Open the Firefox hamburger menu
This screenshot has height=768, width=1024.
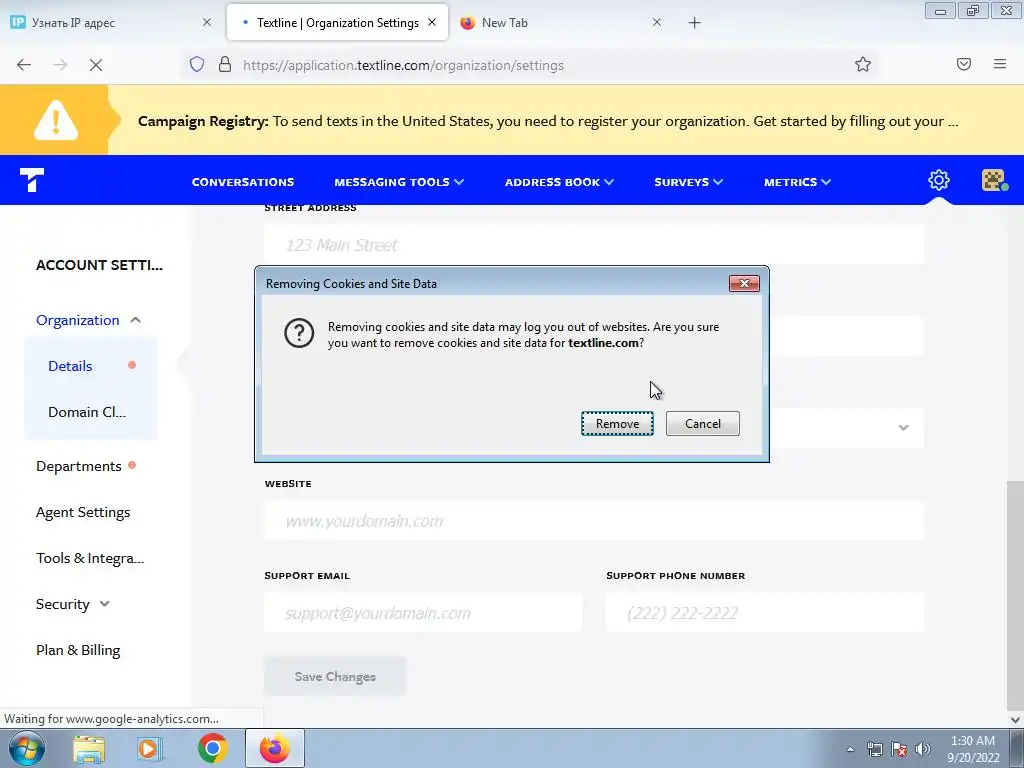pos(1000,64)
